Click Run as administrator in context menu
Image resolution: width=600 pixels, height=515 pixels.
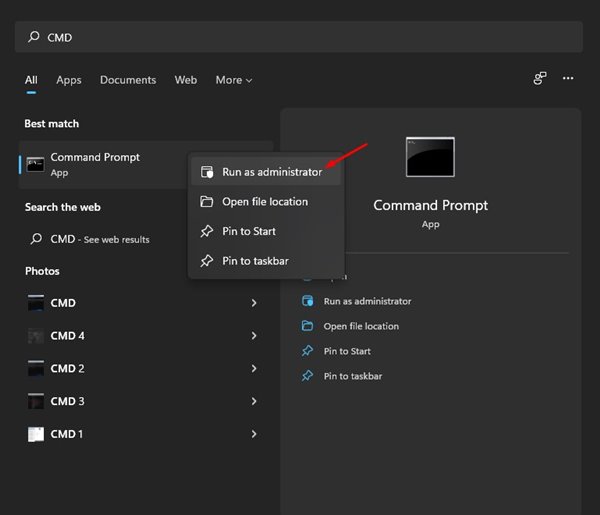[271, 172]
